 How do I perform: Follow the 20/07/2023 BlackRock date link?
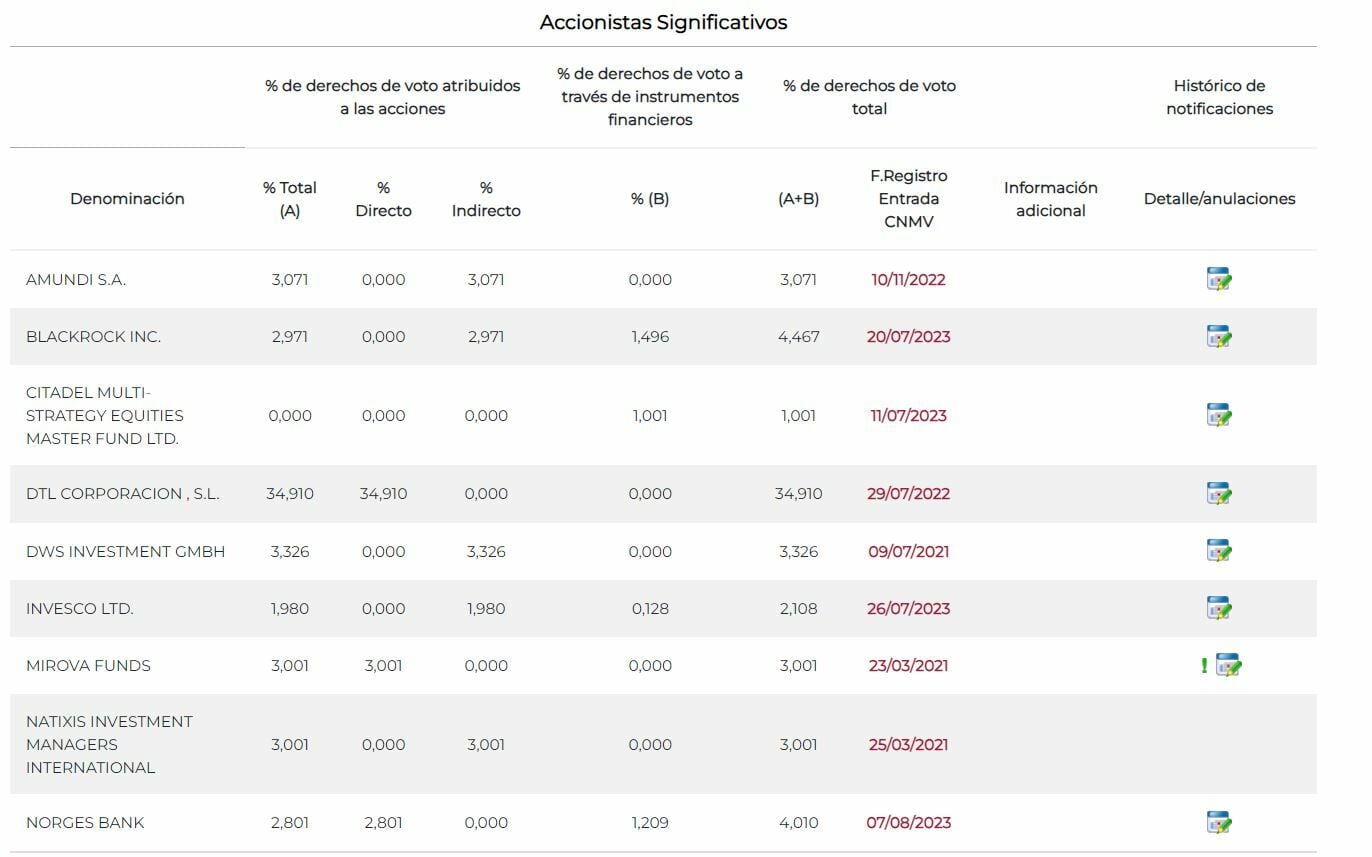pos(908,337)
